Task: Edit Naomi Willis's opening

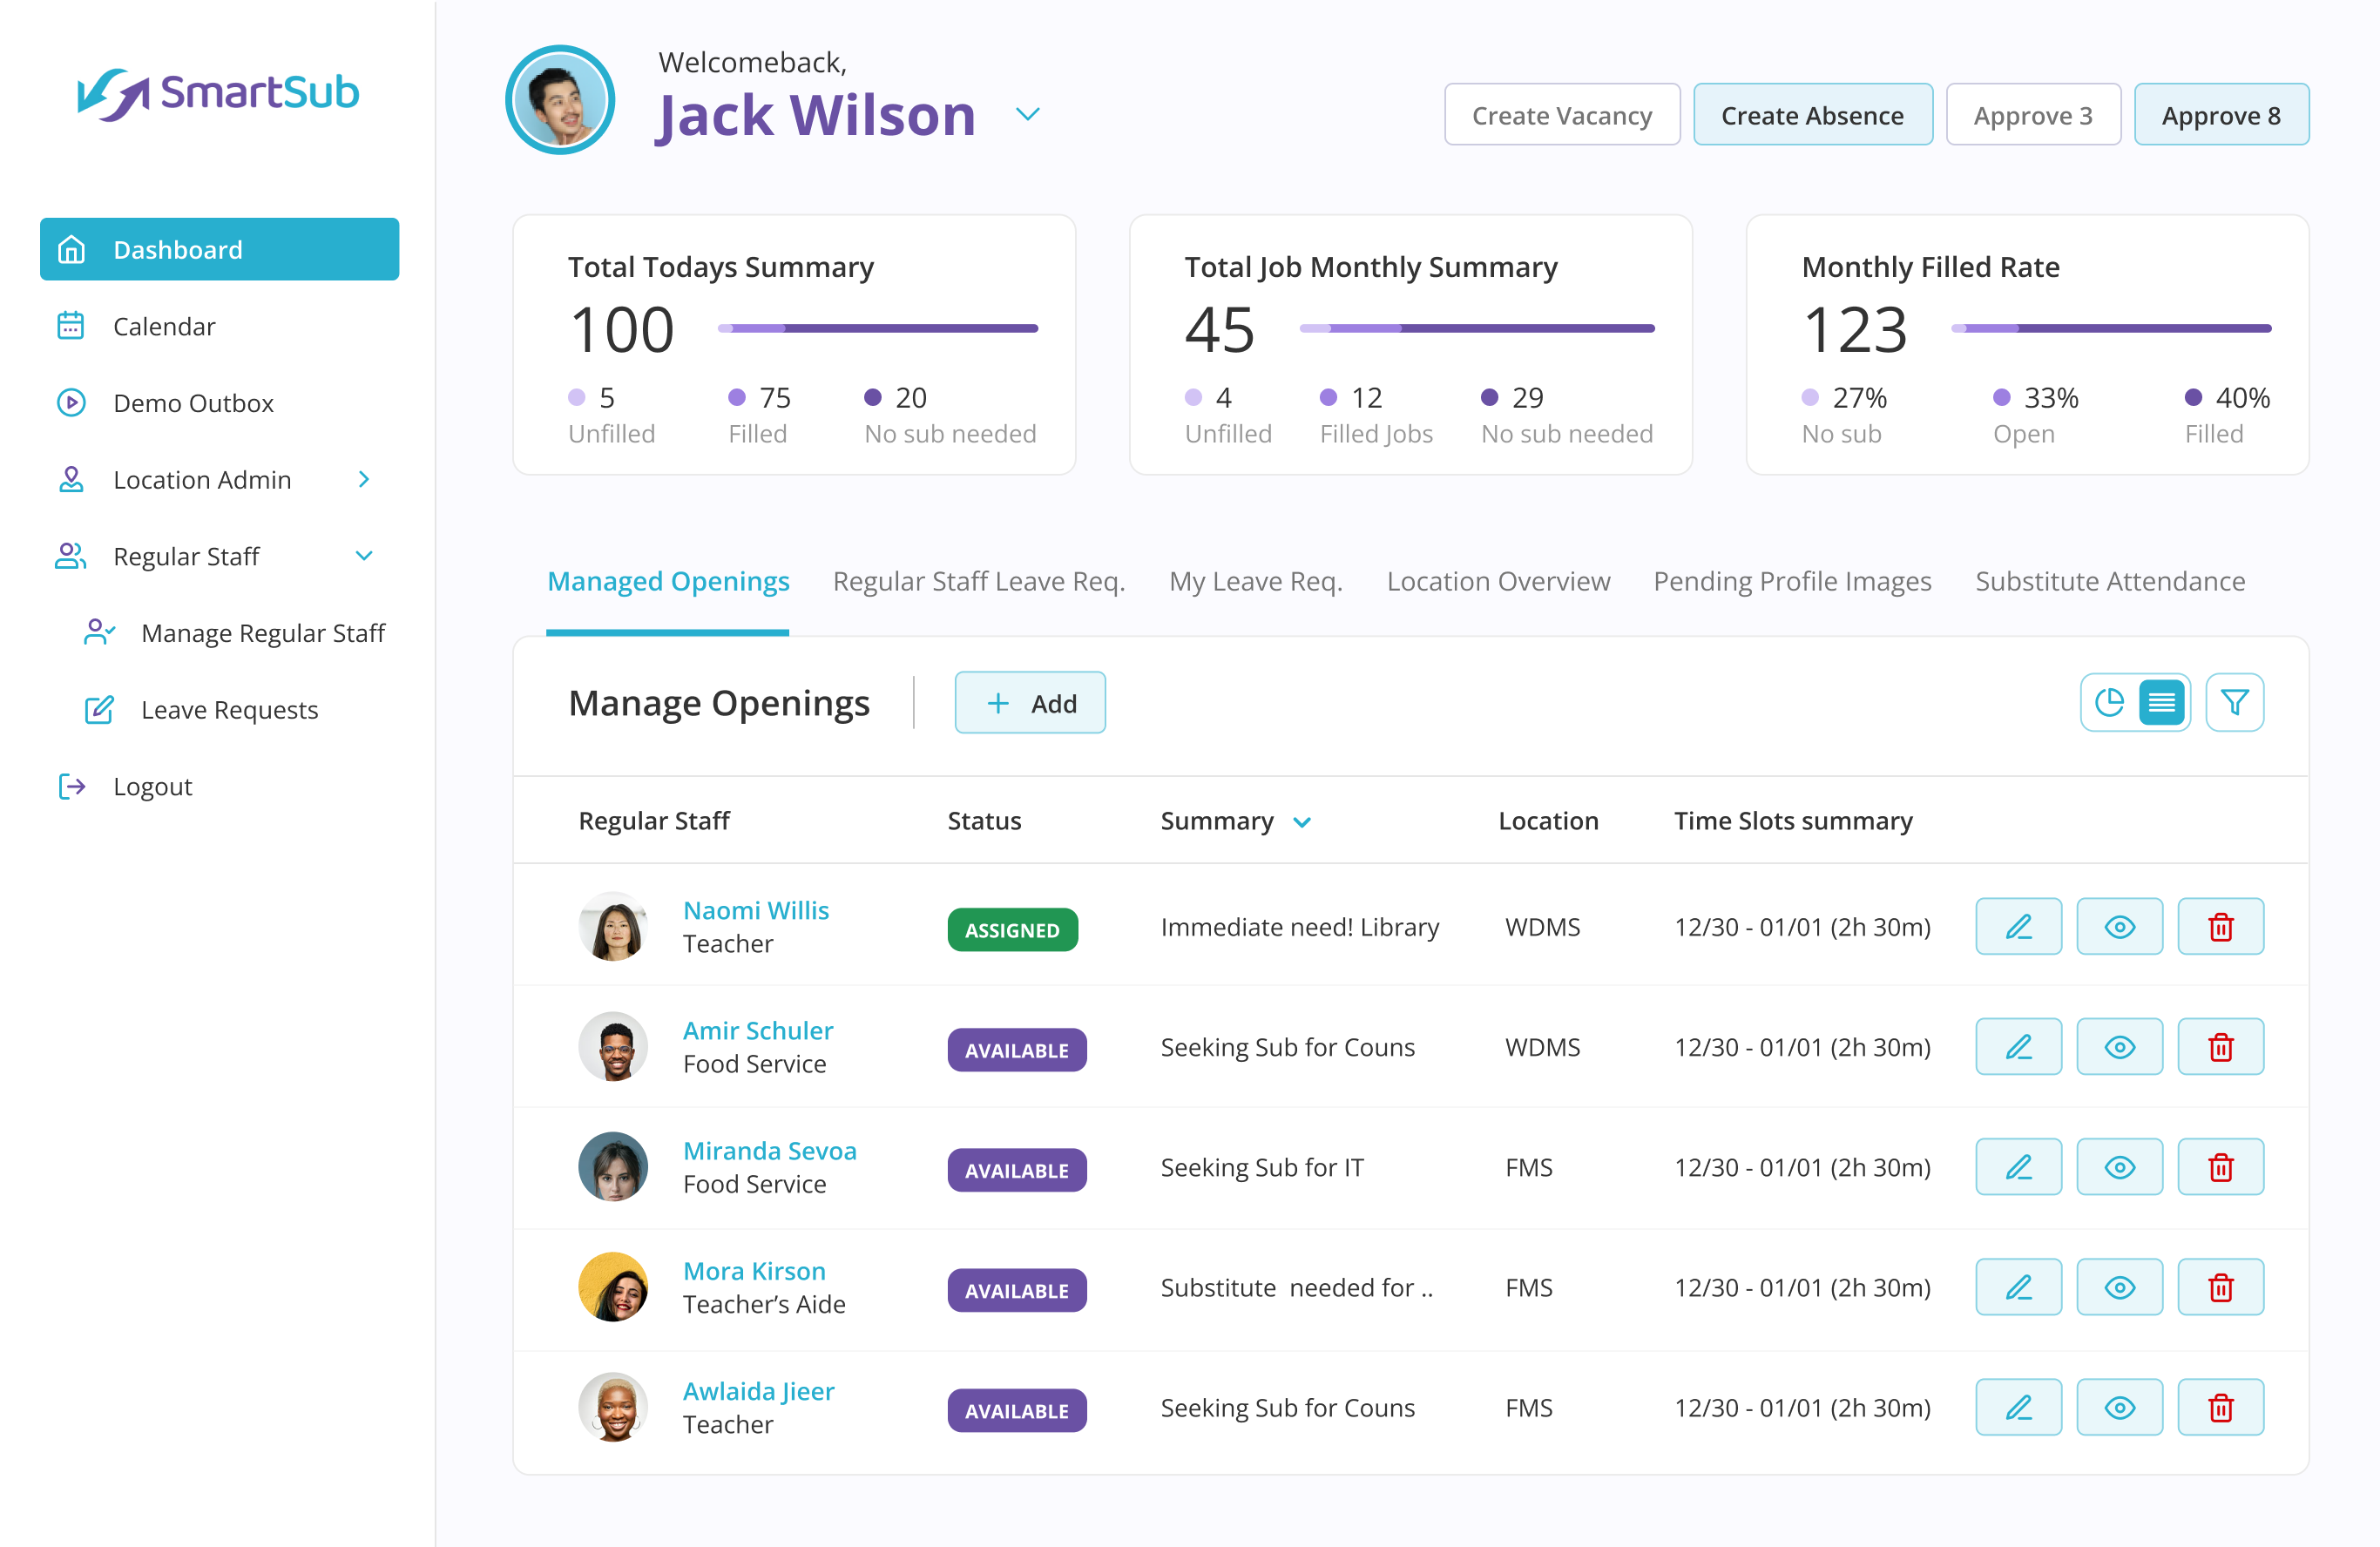Action: 2018,926
